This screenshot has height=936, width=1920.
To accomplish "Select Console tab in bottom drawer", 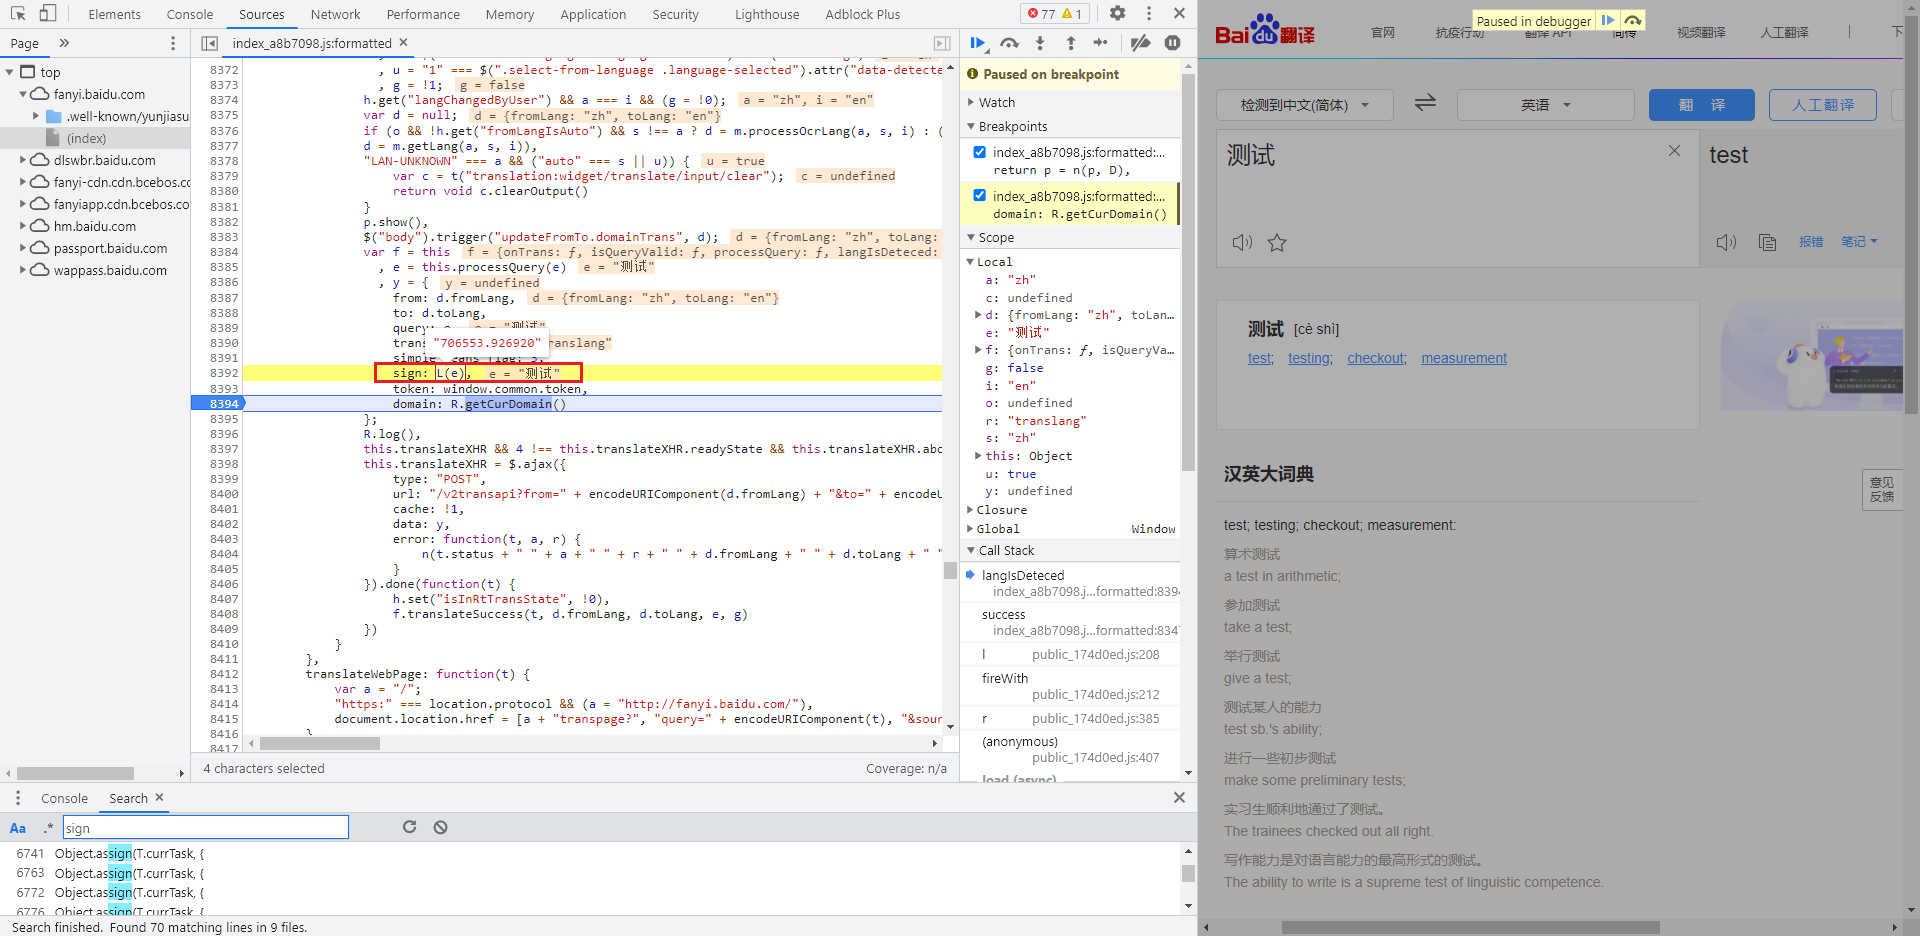I will click(x=64, y=798).
